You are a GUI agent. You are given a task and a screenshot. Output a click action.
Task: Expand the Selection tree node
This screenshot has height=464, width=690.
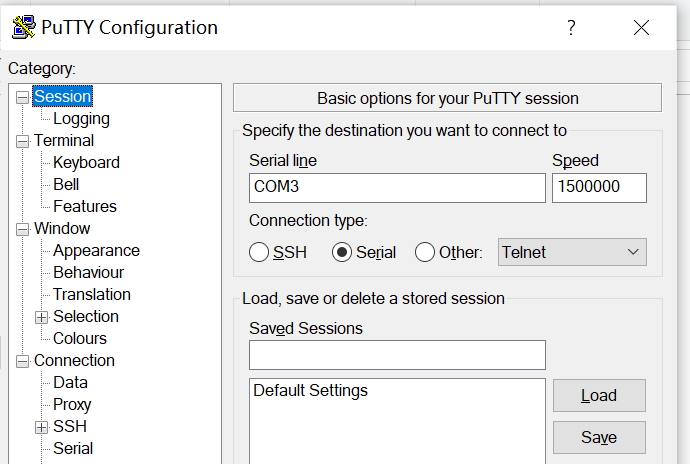coord(41,317)
